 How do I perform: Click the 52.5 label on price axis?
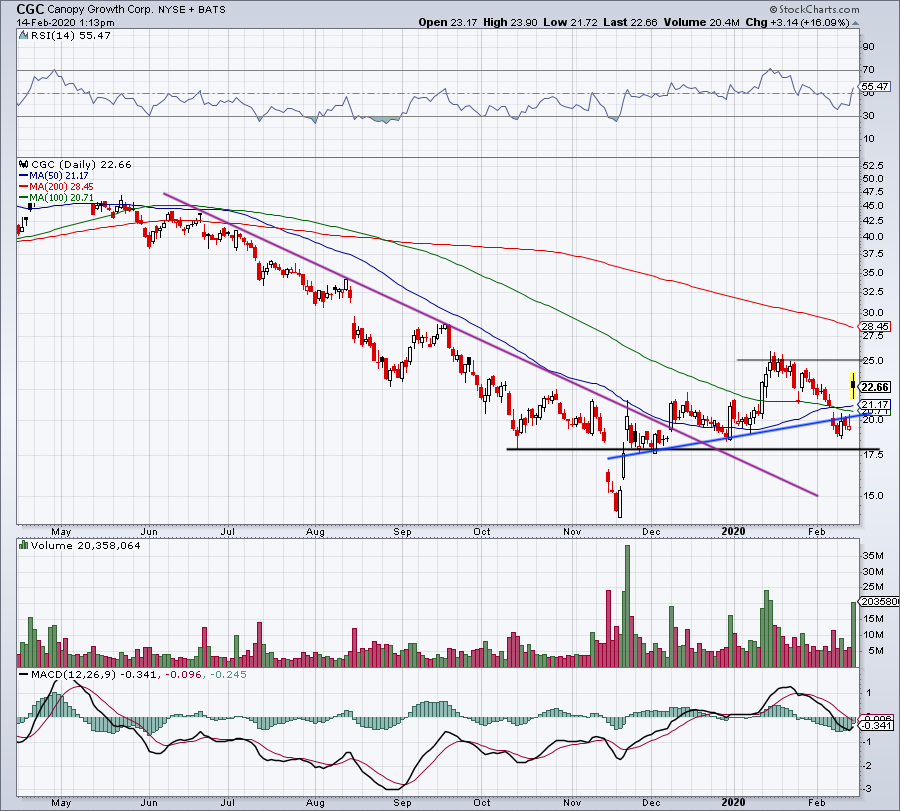[x=872, y=165]
